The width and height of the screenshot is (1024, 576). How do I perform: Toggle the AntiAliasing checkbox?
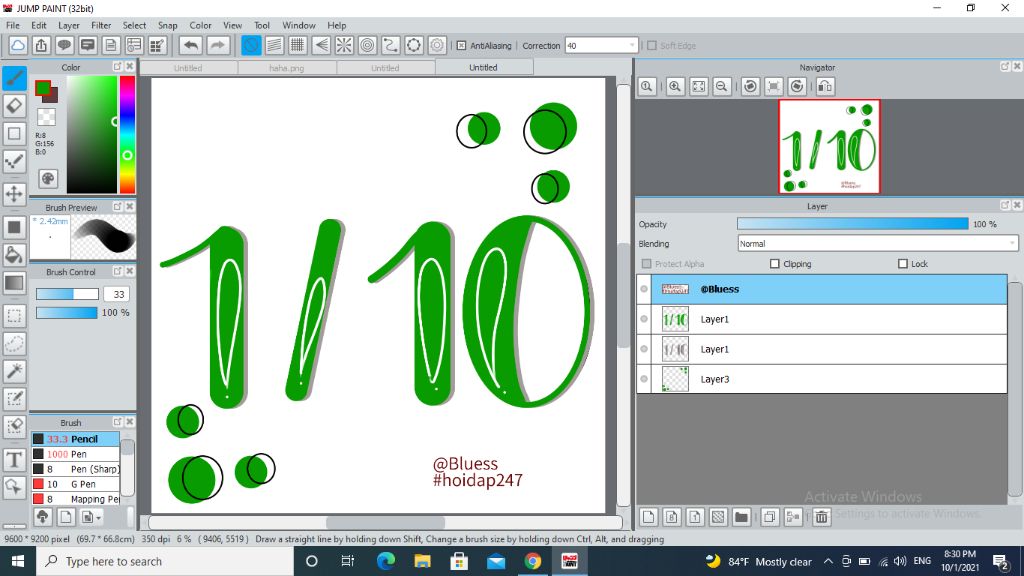pyautogui.click(x=461, y=46)
